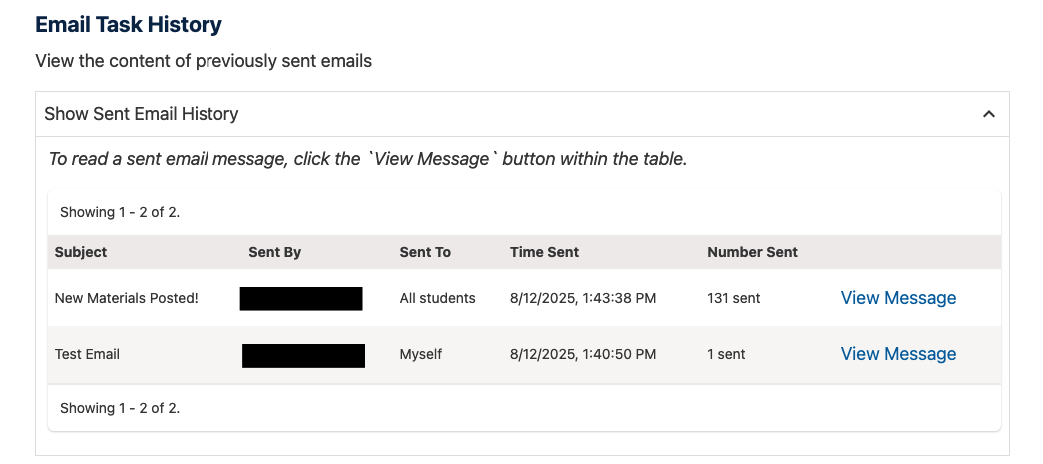
Task: Open View Message for Test Email
Action: [x=898, y=354]
